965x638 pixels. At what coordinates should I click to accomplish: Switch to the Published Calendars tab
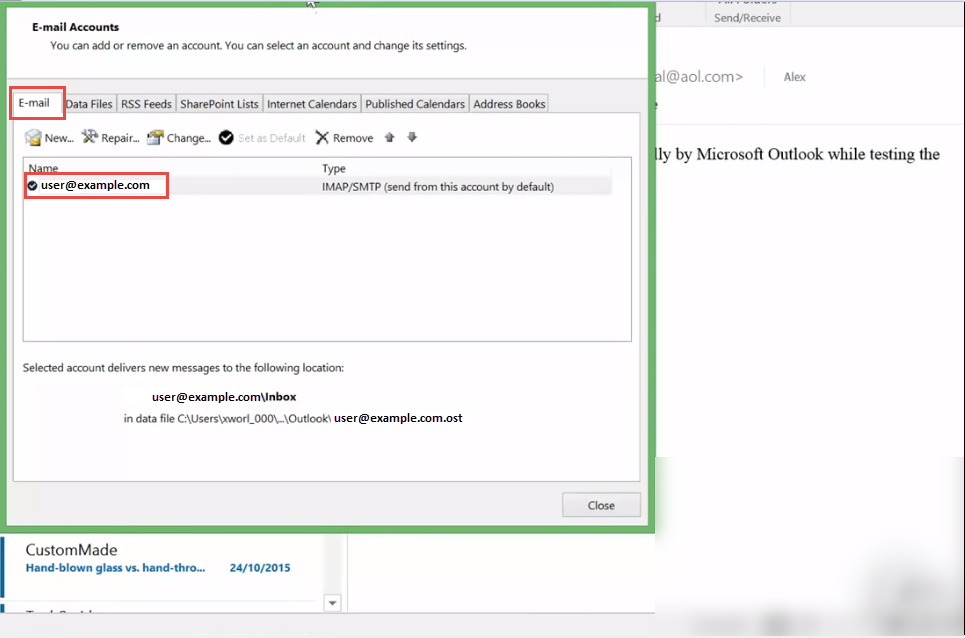coord(414,103)
